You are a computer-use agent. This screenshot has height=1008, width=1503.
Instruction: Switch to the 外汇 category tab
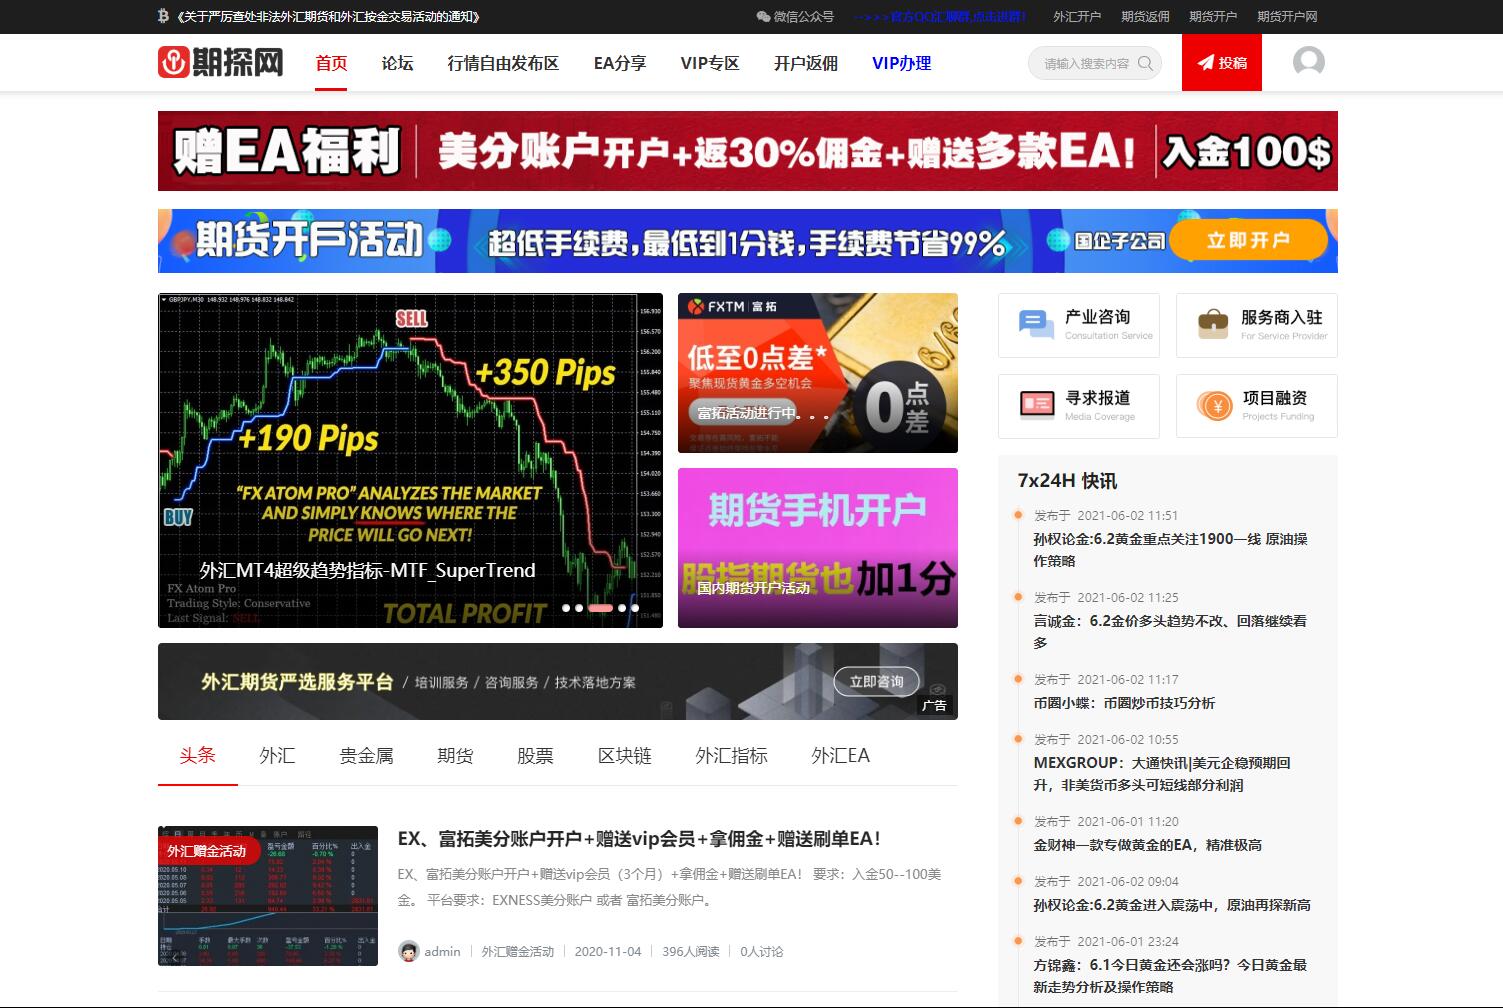pos(277,755)
